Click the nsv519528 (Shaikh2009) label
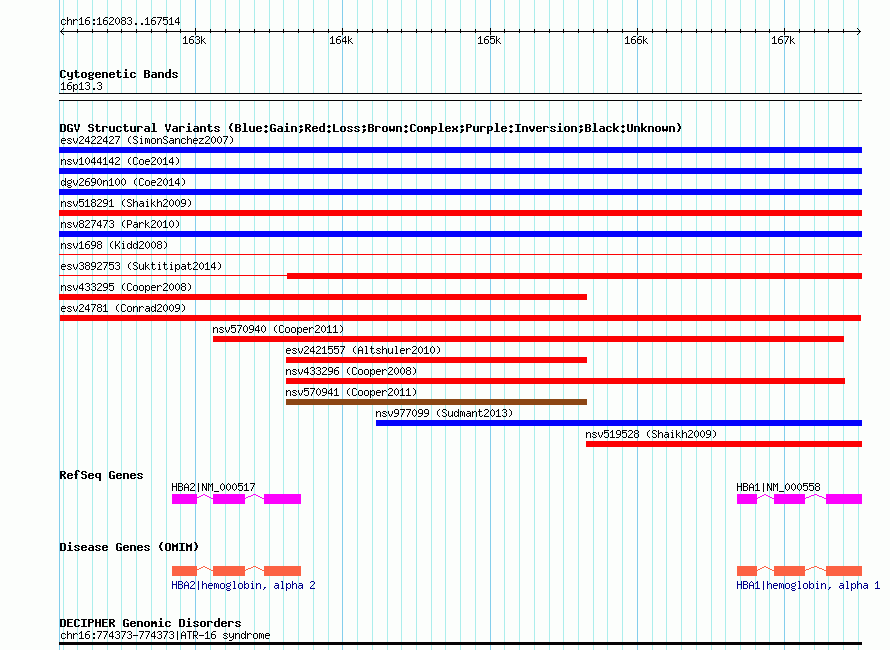The height and width of the screenshot is (650, 890). click(651, 434)
